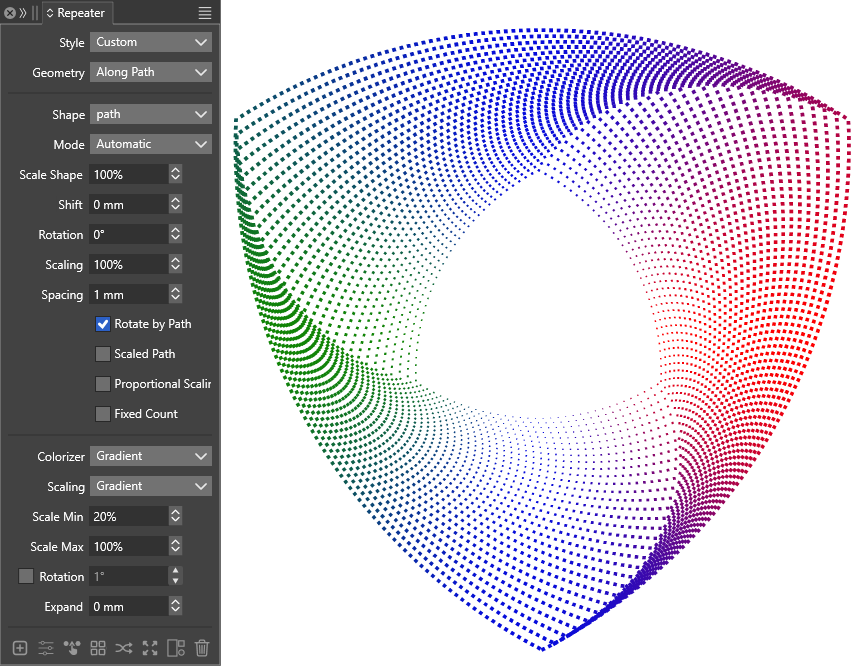
Task: Close the Repeater panel with the X icon
Action: point(9,13)
